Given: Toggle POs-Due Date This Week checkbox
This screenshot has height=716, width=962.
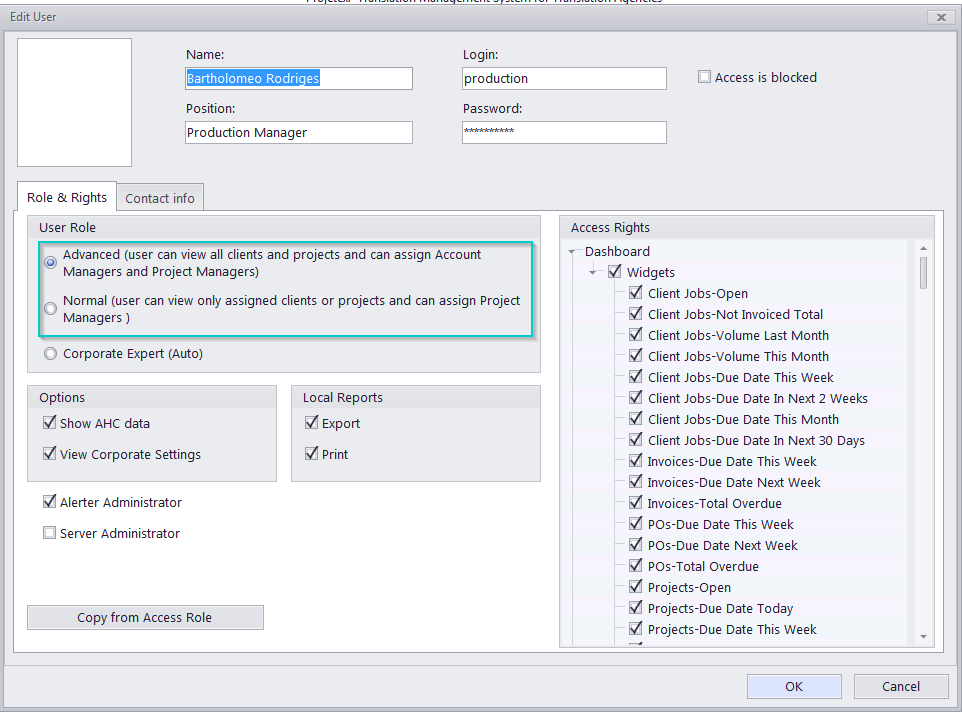Looking at the screenshot, I should [x=636, y=524].
